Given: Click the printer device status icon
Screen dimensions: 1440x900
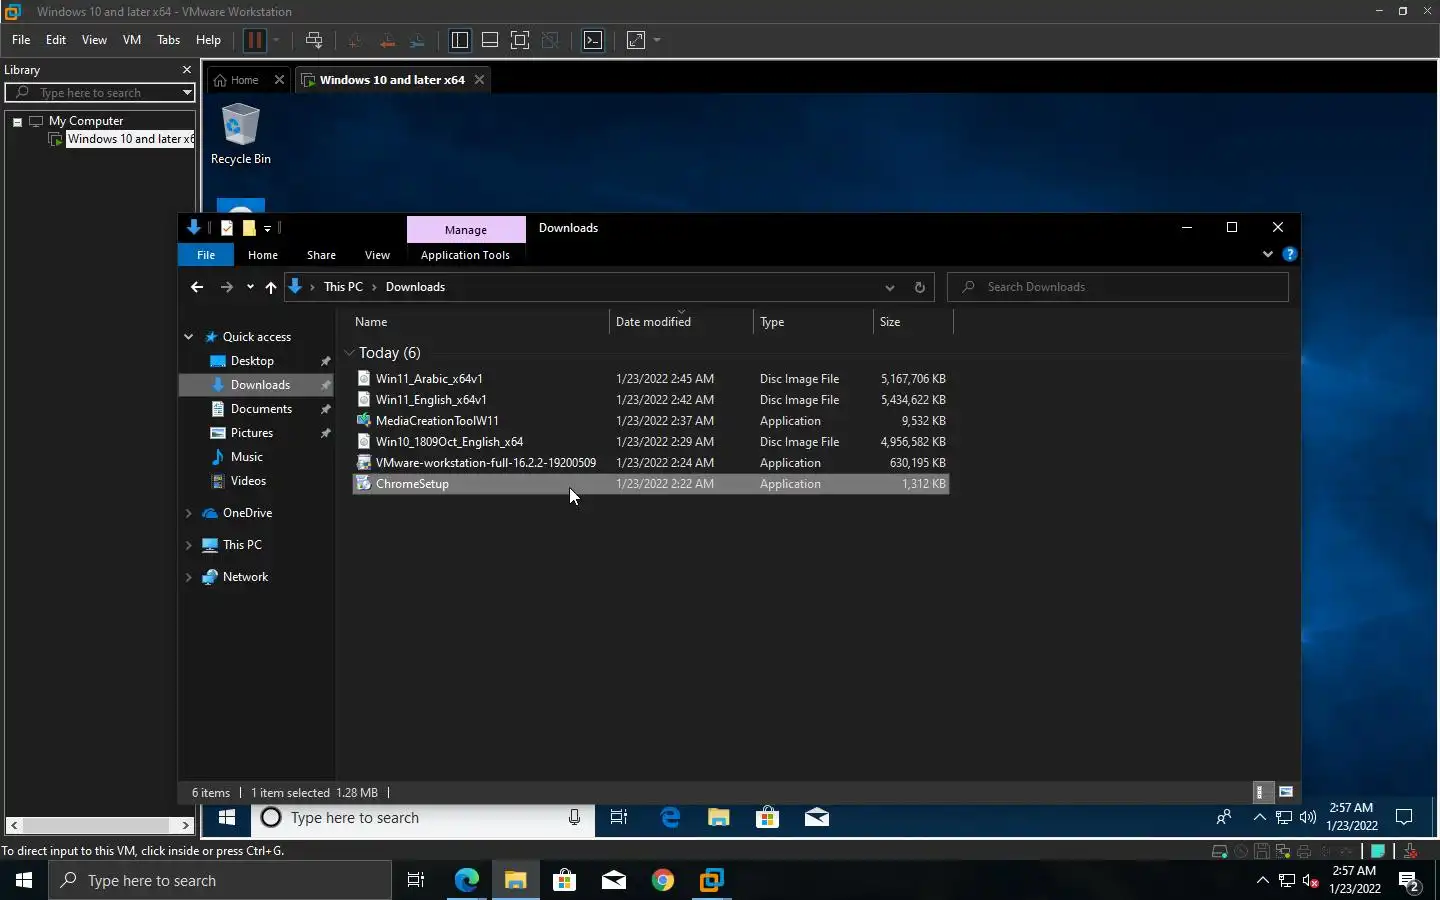Looking at the screenshot, I should tap(1304, 852).
